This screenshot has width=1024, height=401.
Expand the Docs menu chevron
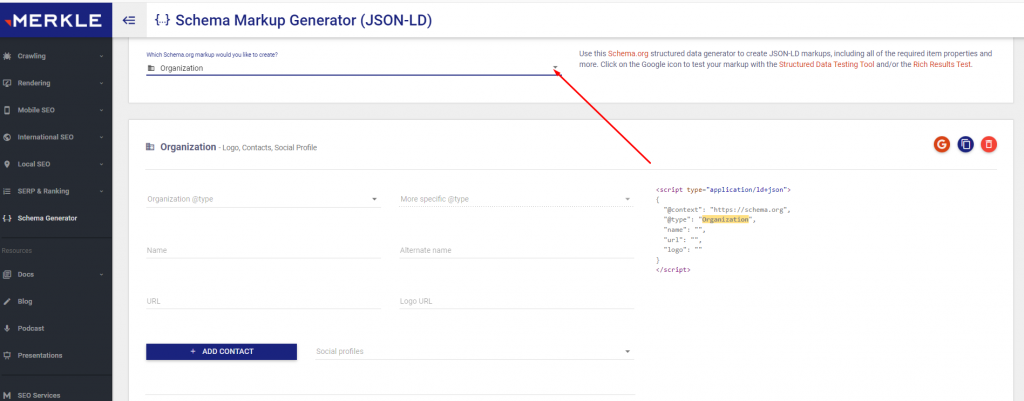click(x=101, y=274)
